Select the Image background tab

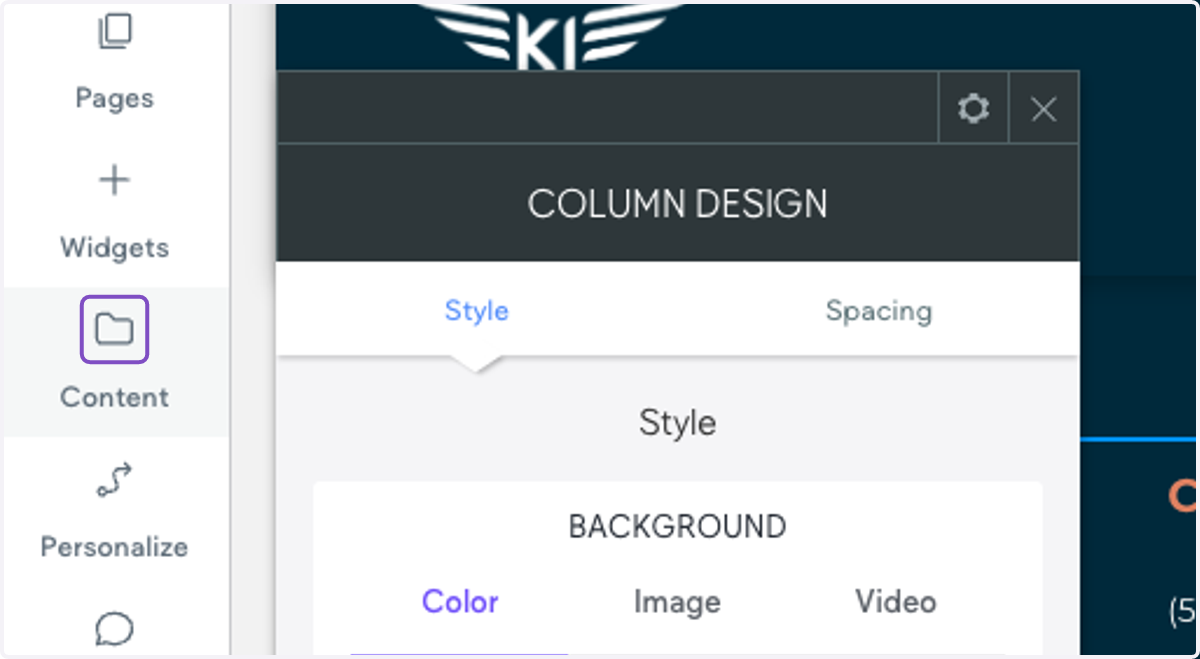[677, 602]
